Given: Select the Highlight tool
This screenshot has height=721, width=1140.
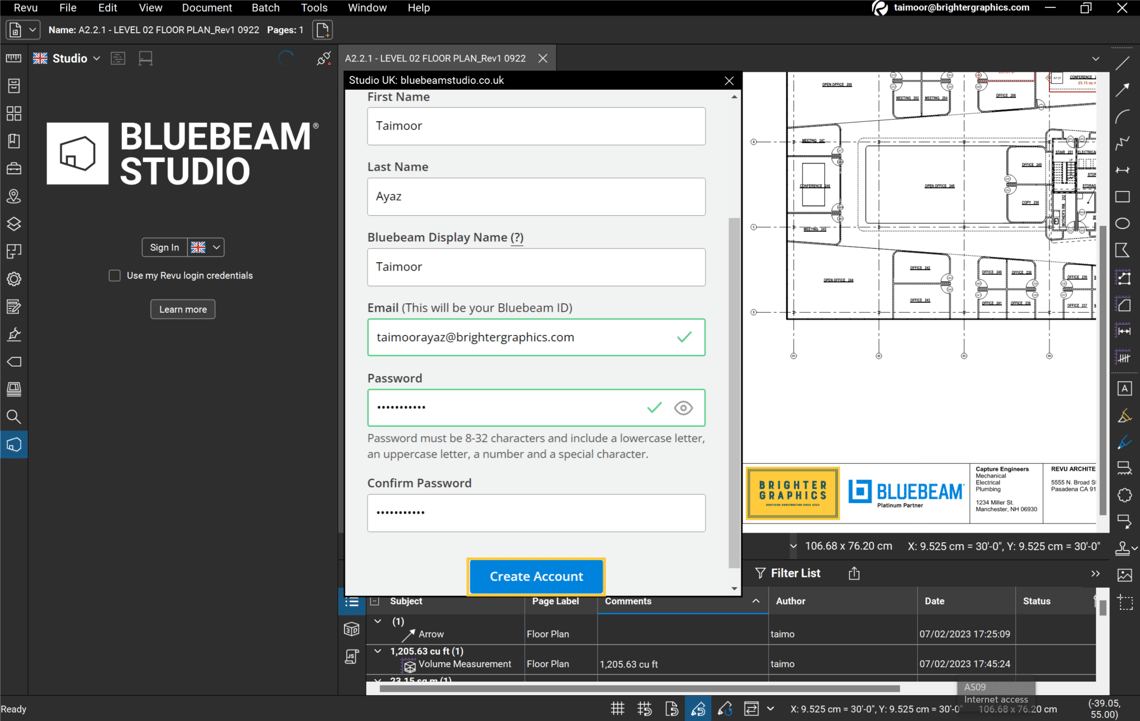Looking at the screenshot, I should point(1124,416).
